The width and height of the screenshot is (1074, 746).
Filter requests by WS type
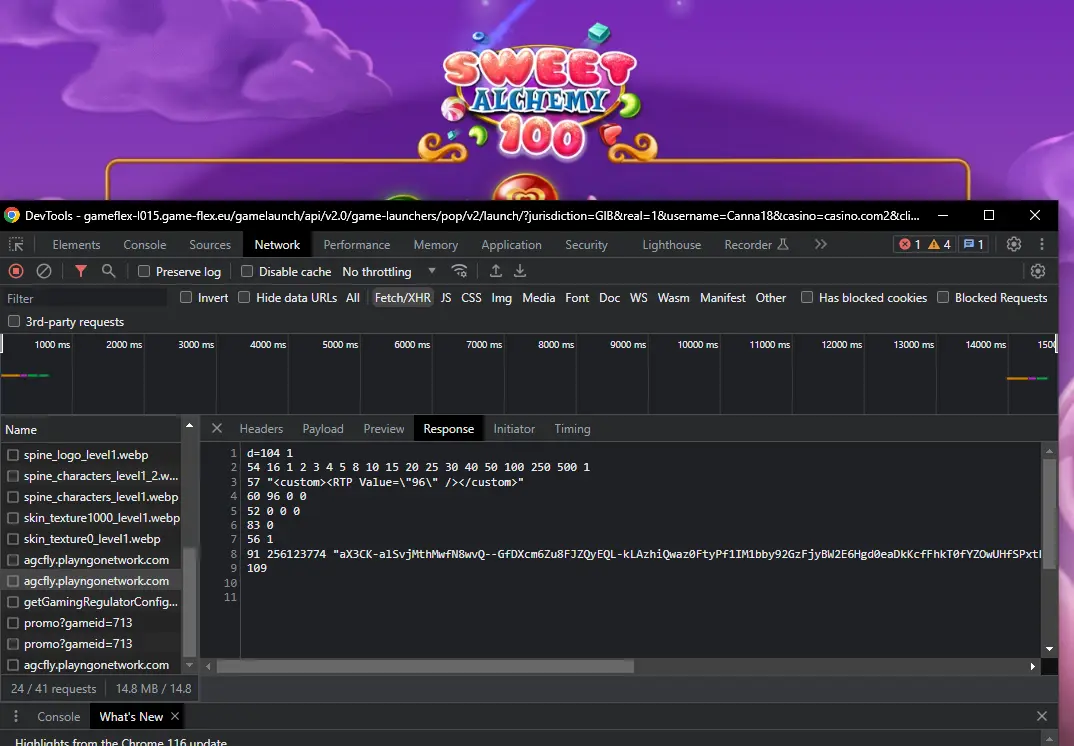pos(638,298)
